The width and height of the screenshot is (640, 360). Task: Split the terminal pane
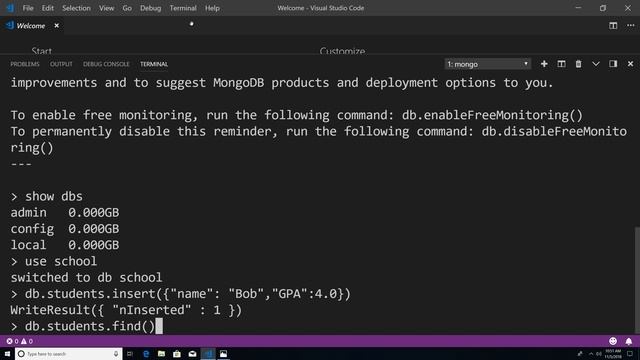[561, 64]
